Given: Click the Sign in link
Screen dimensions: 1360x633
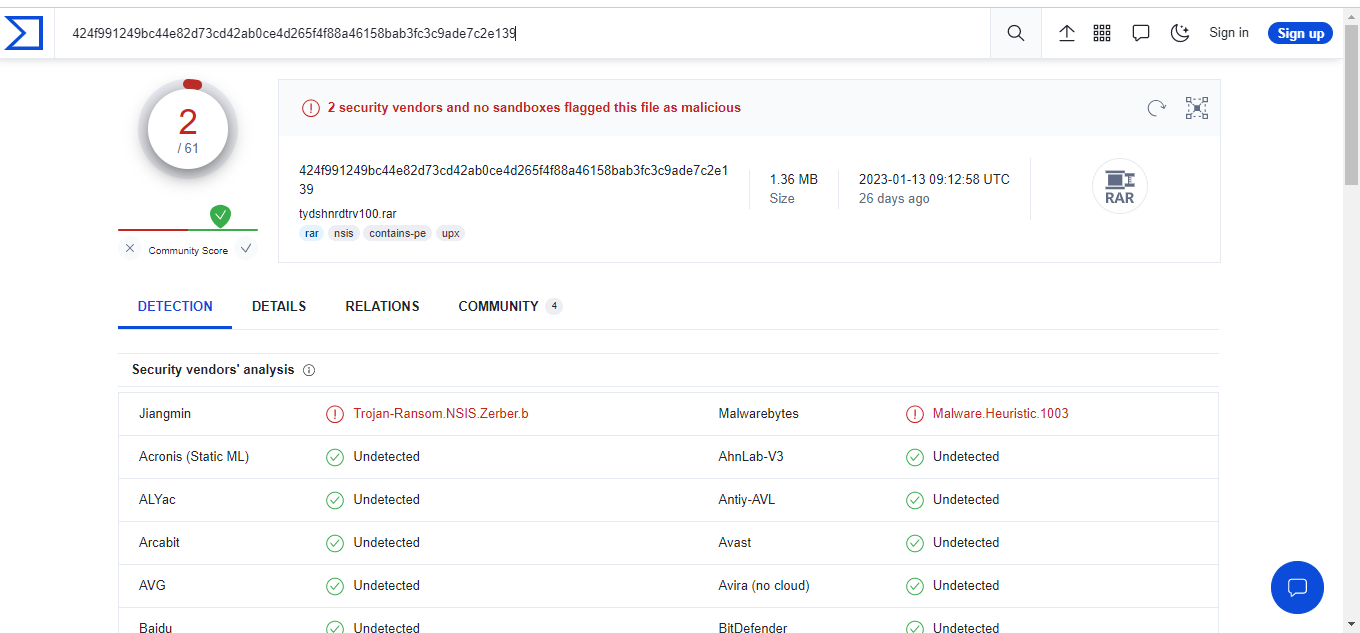Looking at the screenshot, I should click(1229, 33).
